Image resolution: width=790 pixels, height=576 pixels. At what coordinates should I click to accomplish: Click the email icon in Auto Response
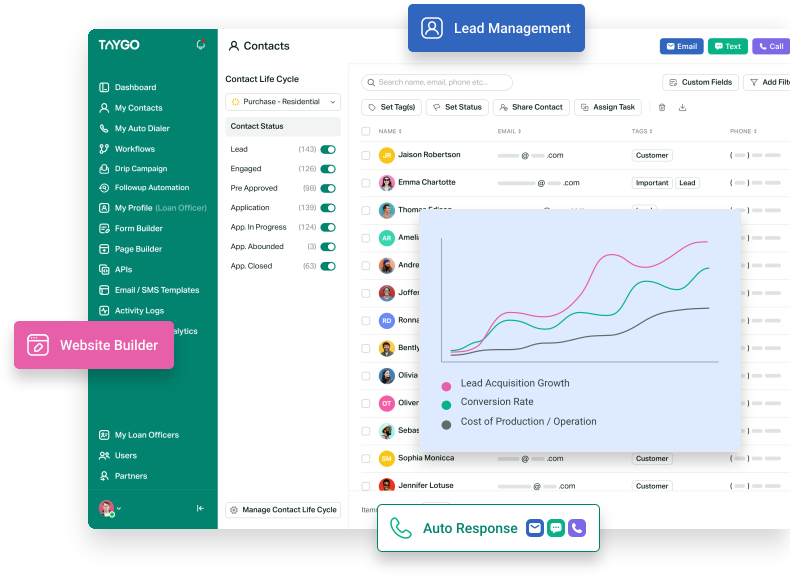[535, 528]
